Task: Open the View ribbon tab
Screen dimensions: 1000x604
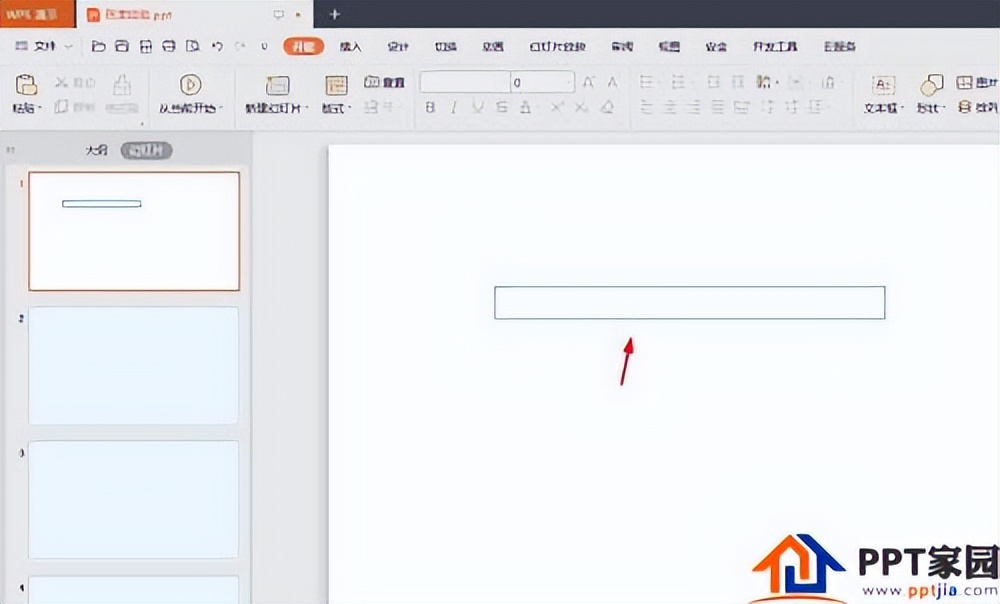Action: (x=669, y=46)
